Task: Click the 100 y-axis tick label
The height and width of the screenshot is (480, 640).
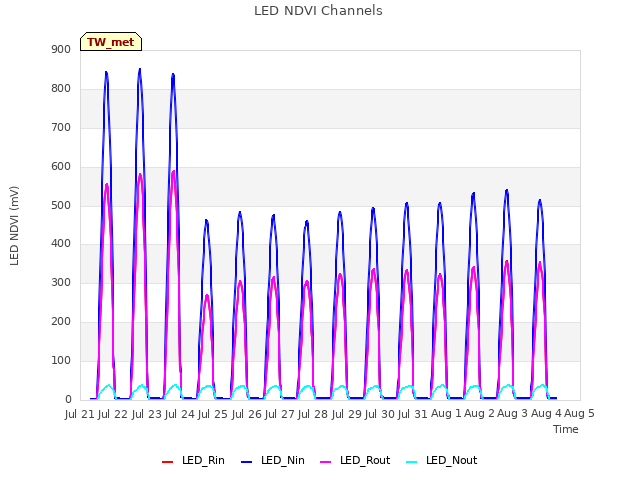Action: (61, 361)
